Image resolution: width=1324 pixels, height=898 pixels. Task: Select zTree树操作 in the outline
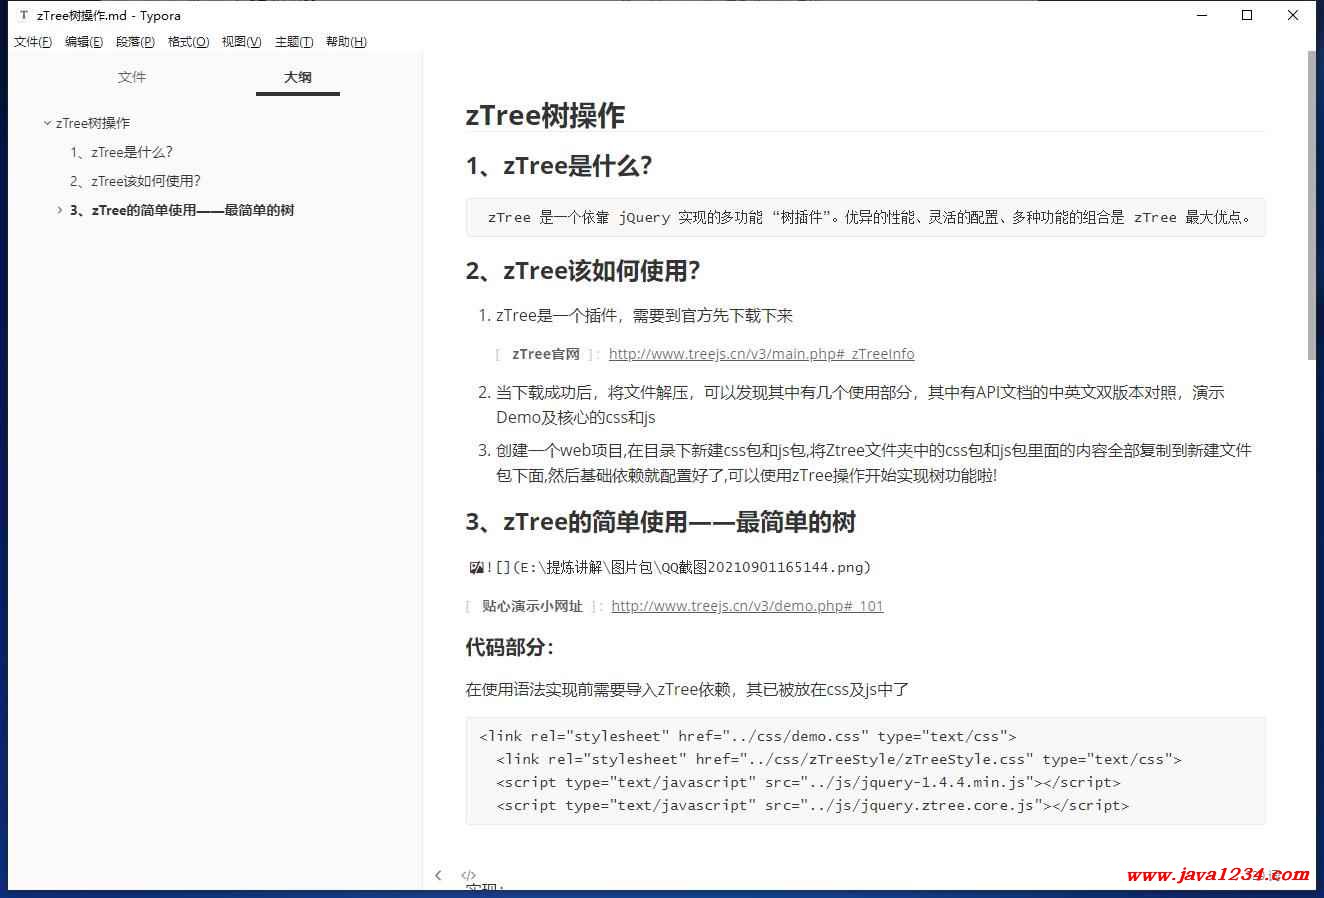(x=93, y=123)
